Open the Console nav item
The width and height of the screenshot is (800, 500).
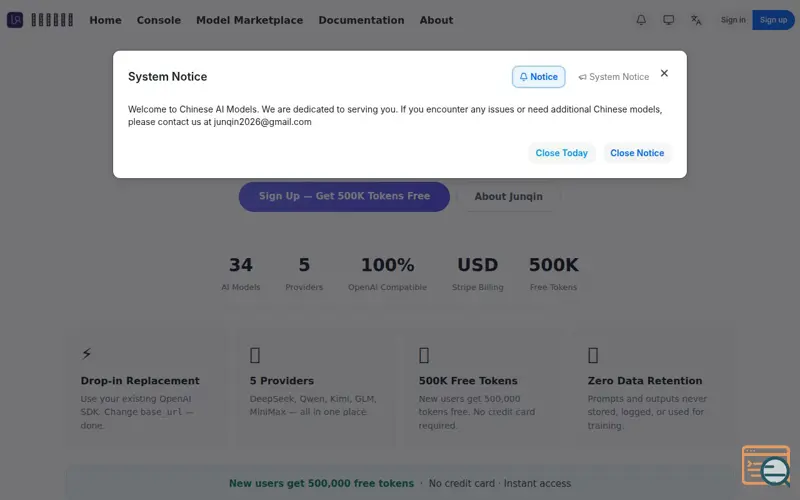(x=159, y=20)
